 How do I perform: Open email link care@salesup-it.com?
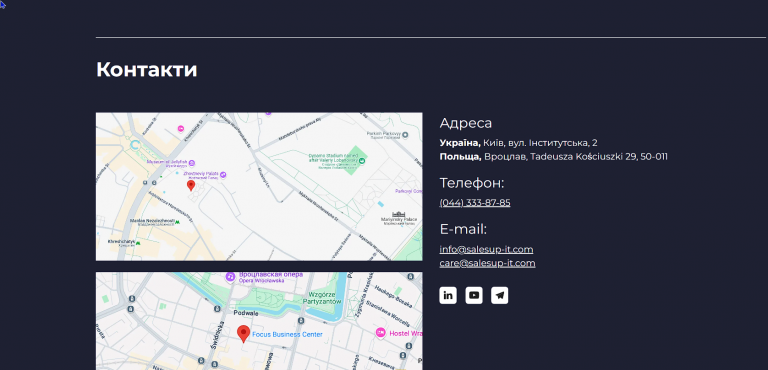click(487, 263)
